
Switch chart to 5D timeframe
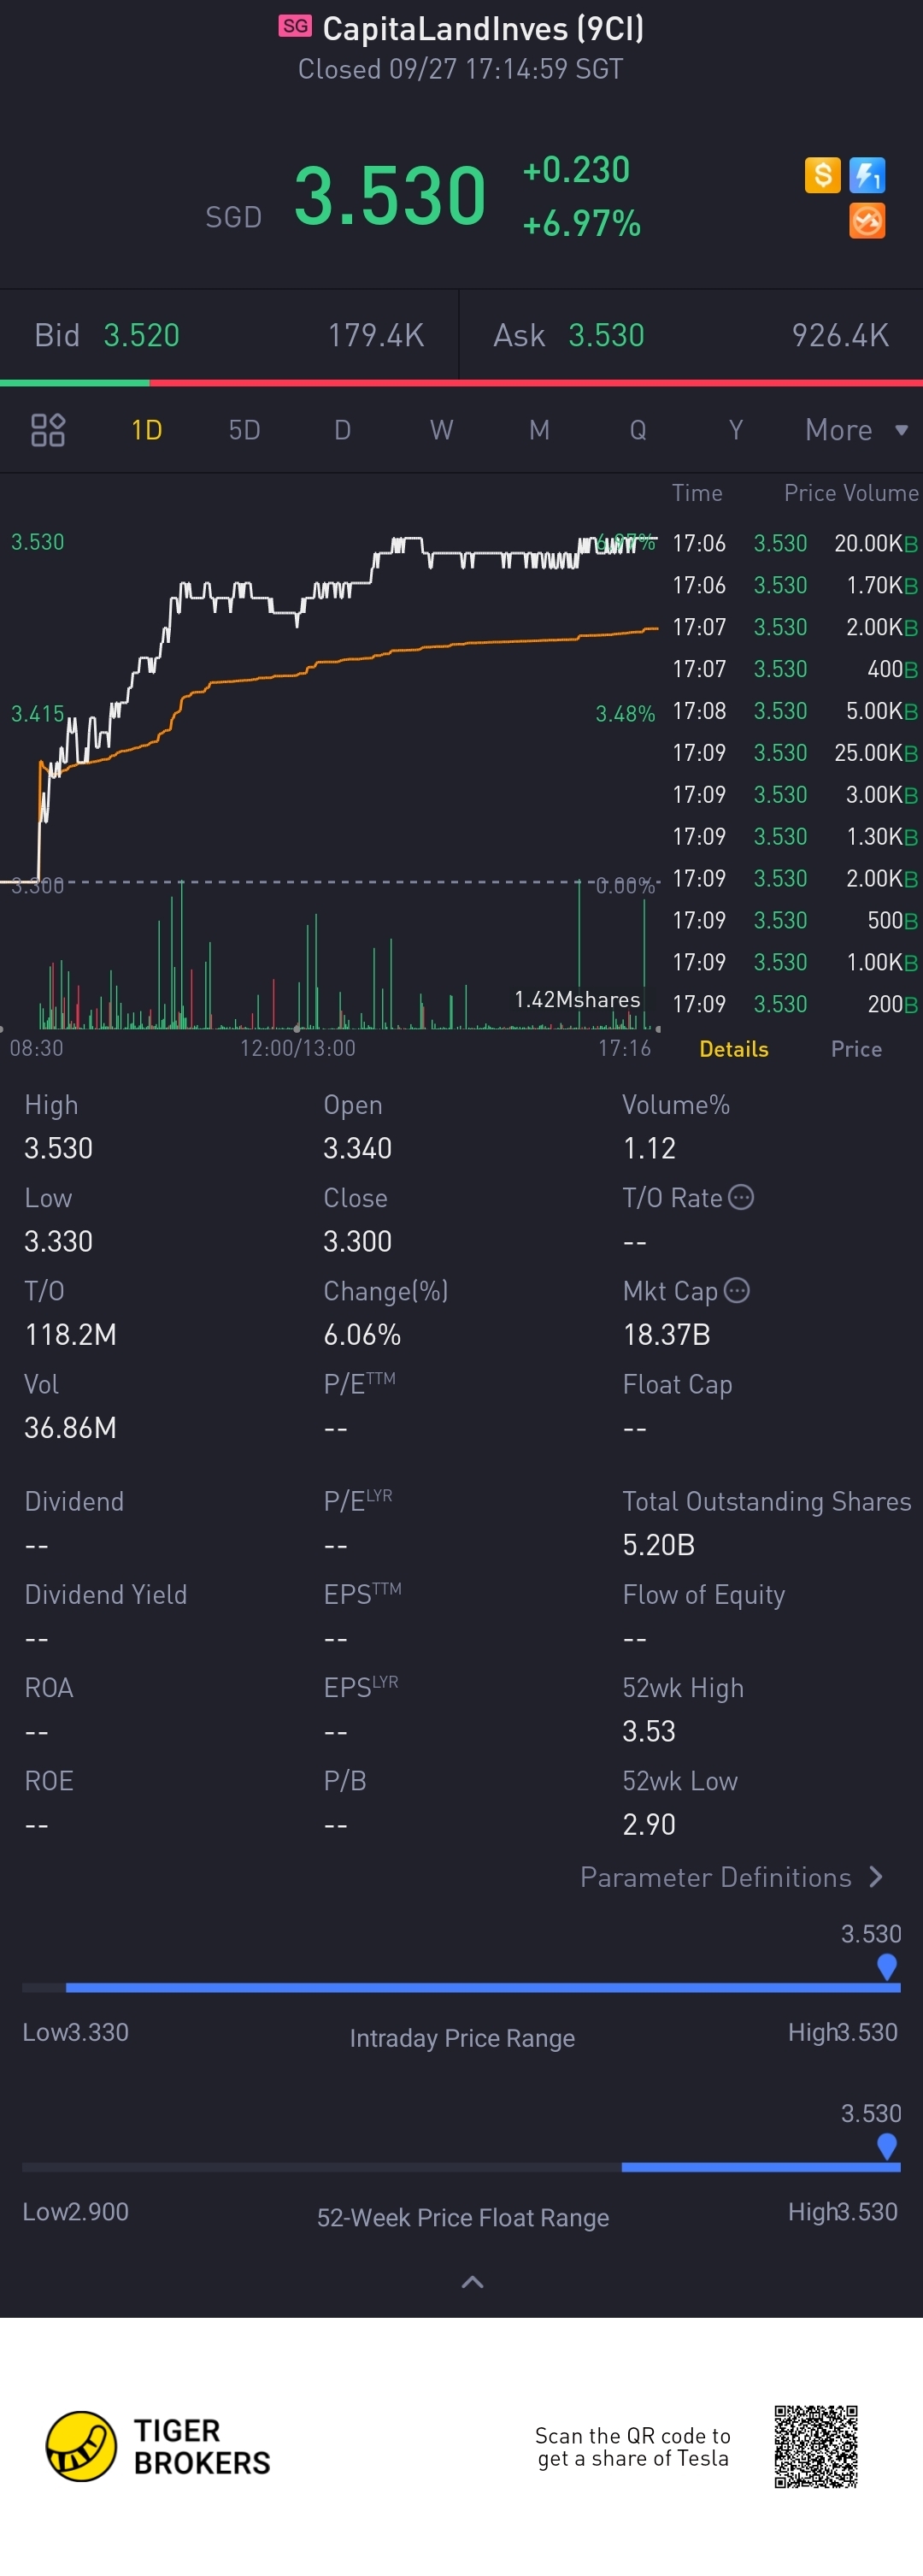[244, 430]
